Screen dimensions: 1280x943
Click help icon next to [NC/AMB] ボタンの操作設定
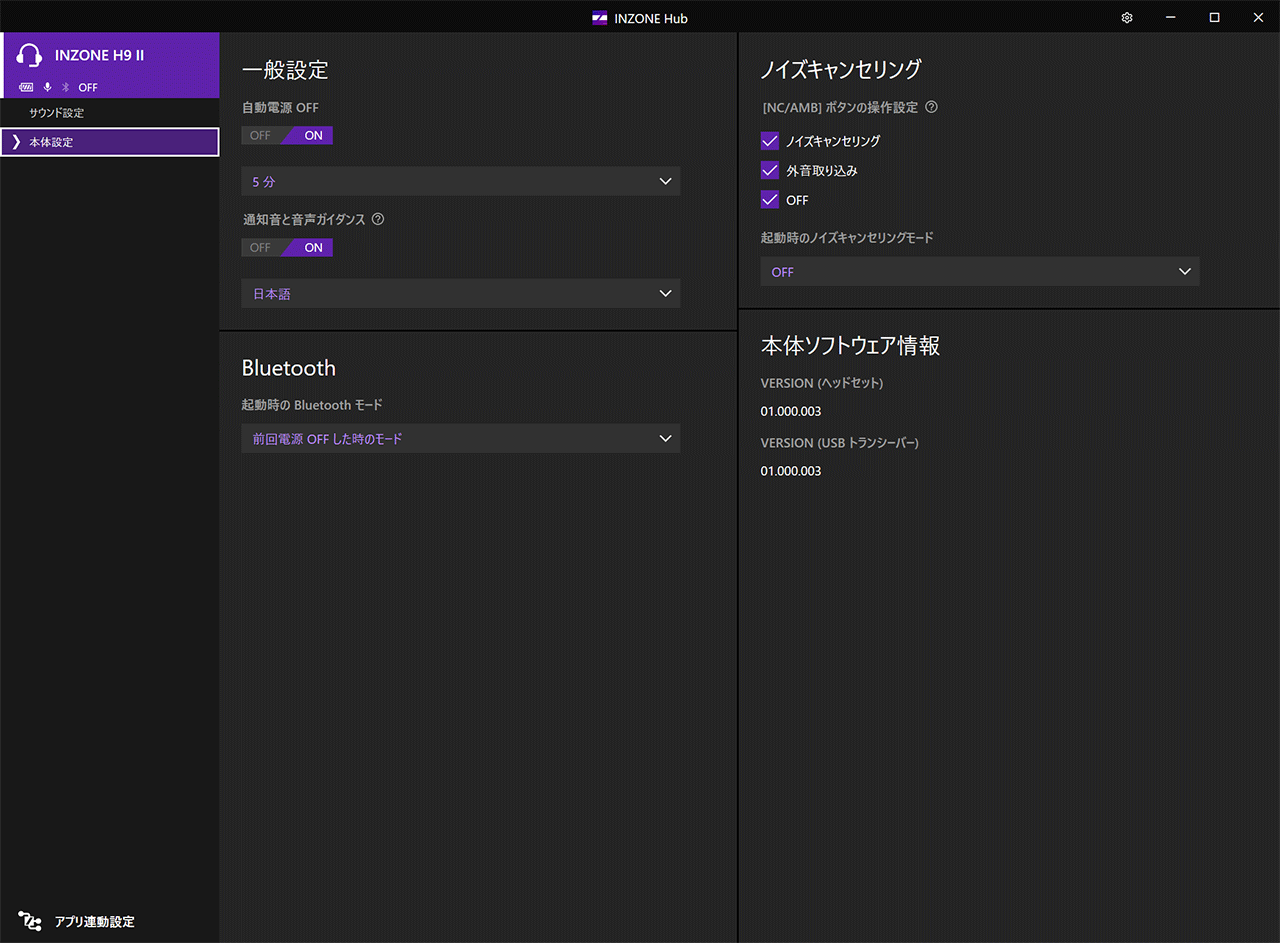click(931, 108)
